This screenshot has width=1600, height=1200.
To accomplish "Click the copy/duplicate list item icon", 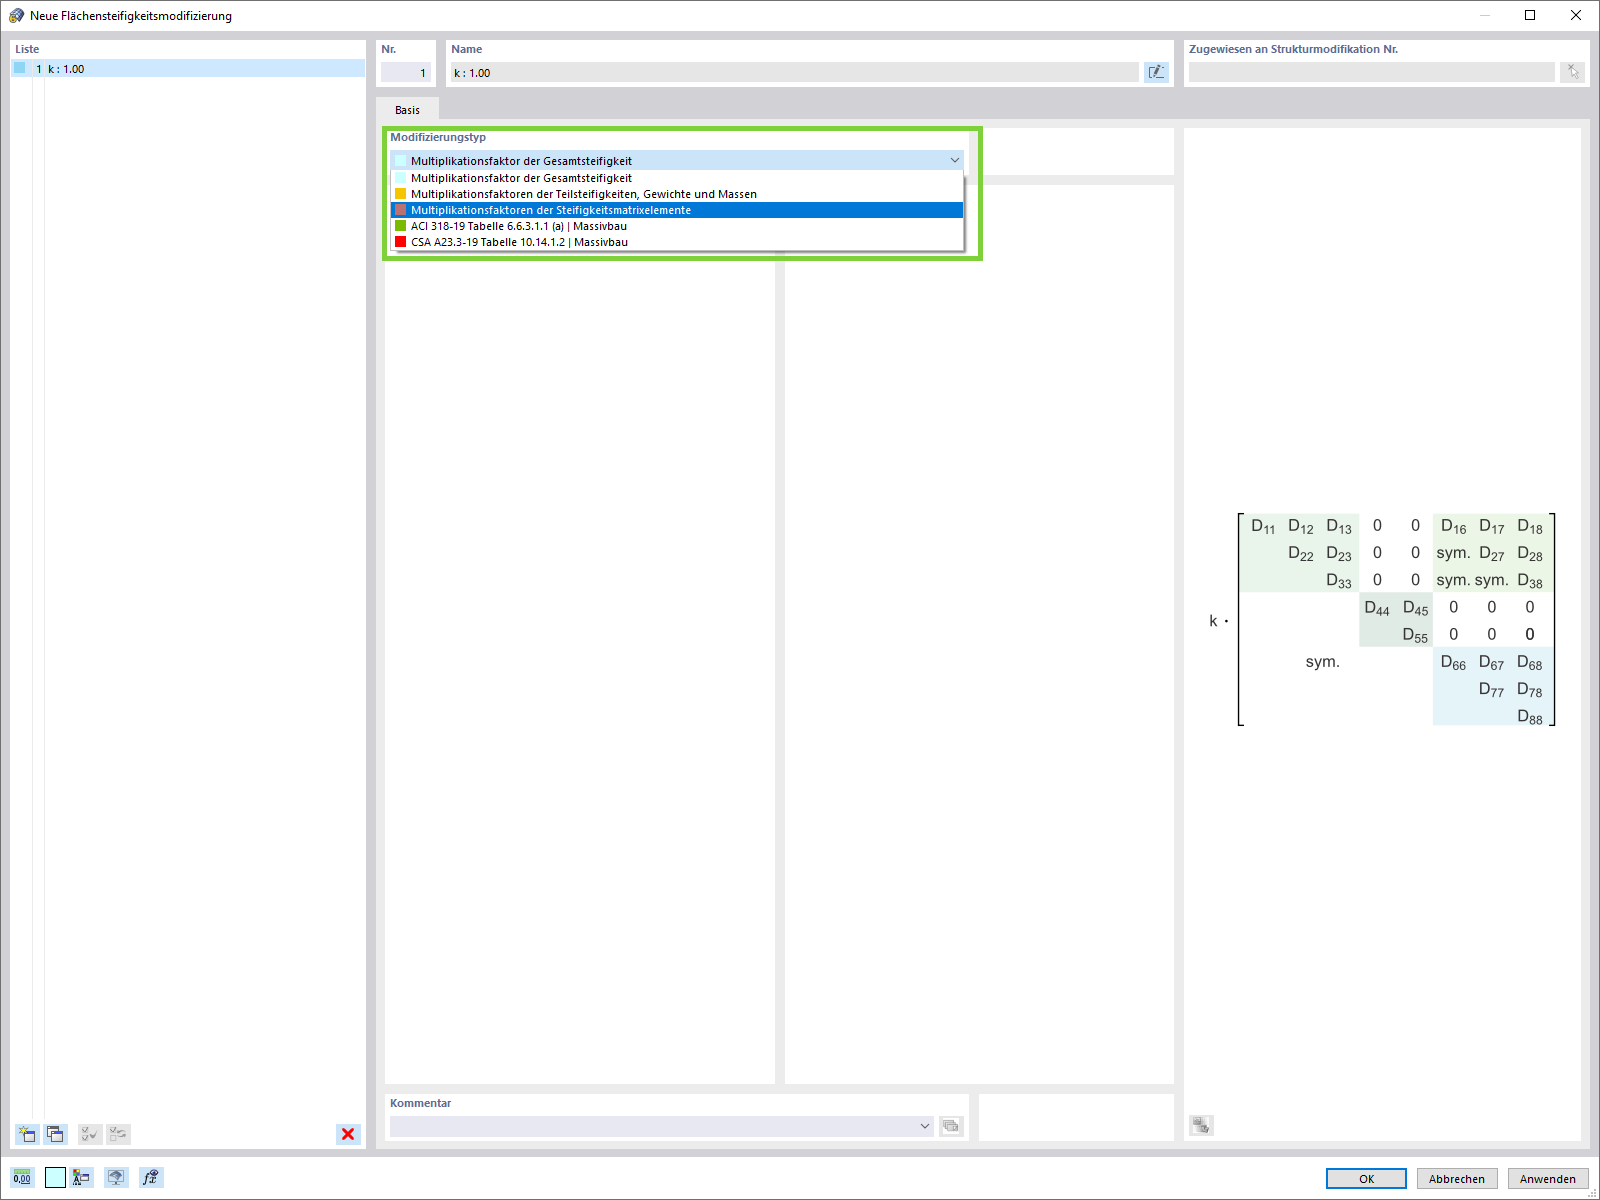I will coord(55,1134).
